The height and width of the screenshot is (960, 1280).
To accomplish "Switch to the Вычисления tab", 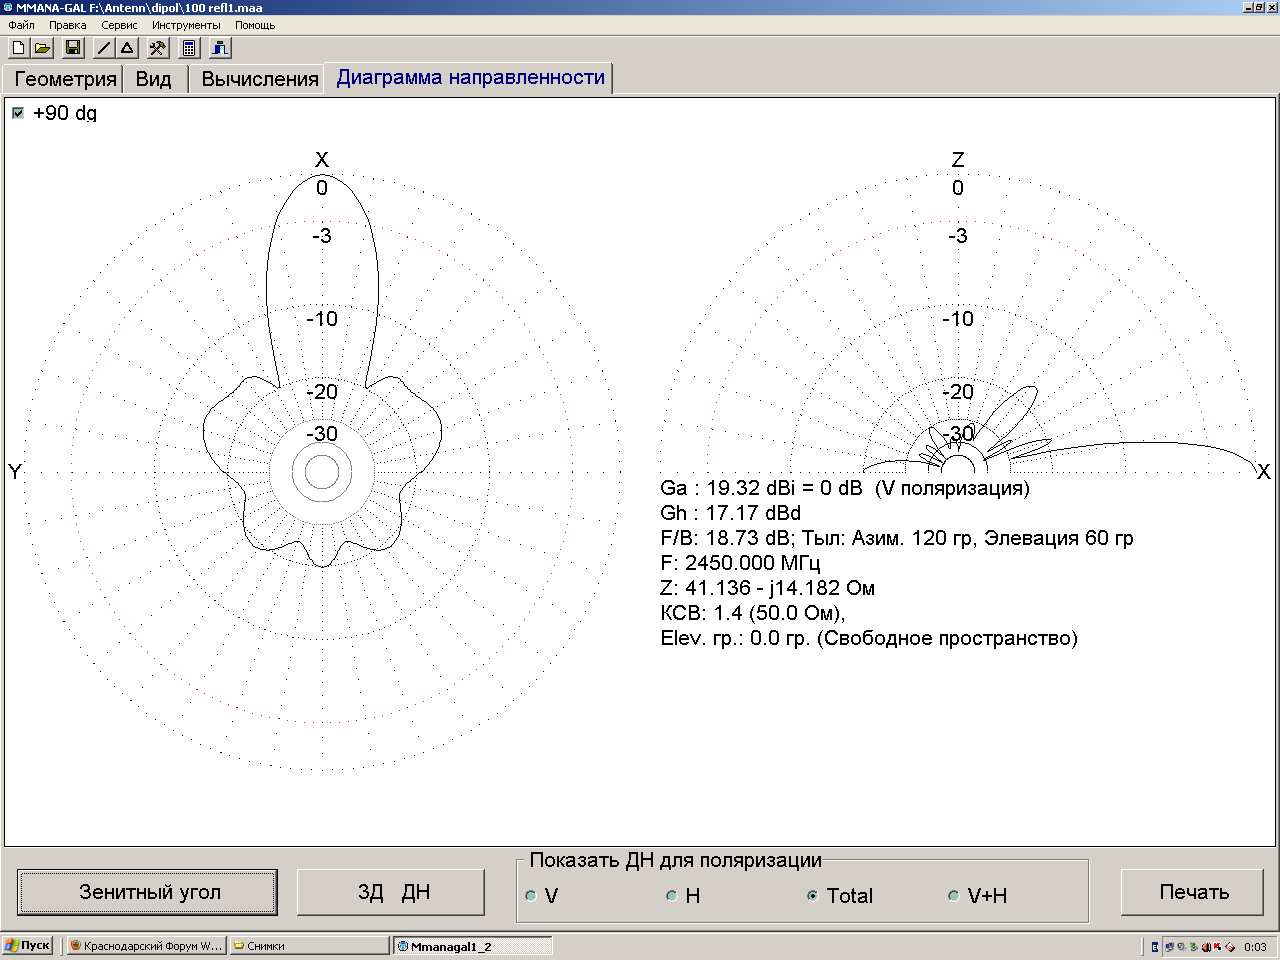I will (x=259, y=79).
